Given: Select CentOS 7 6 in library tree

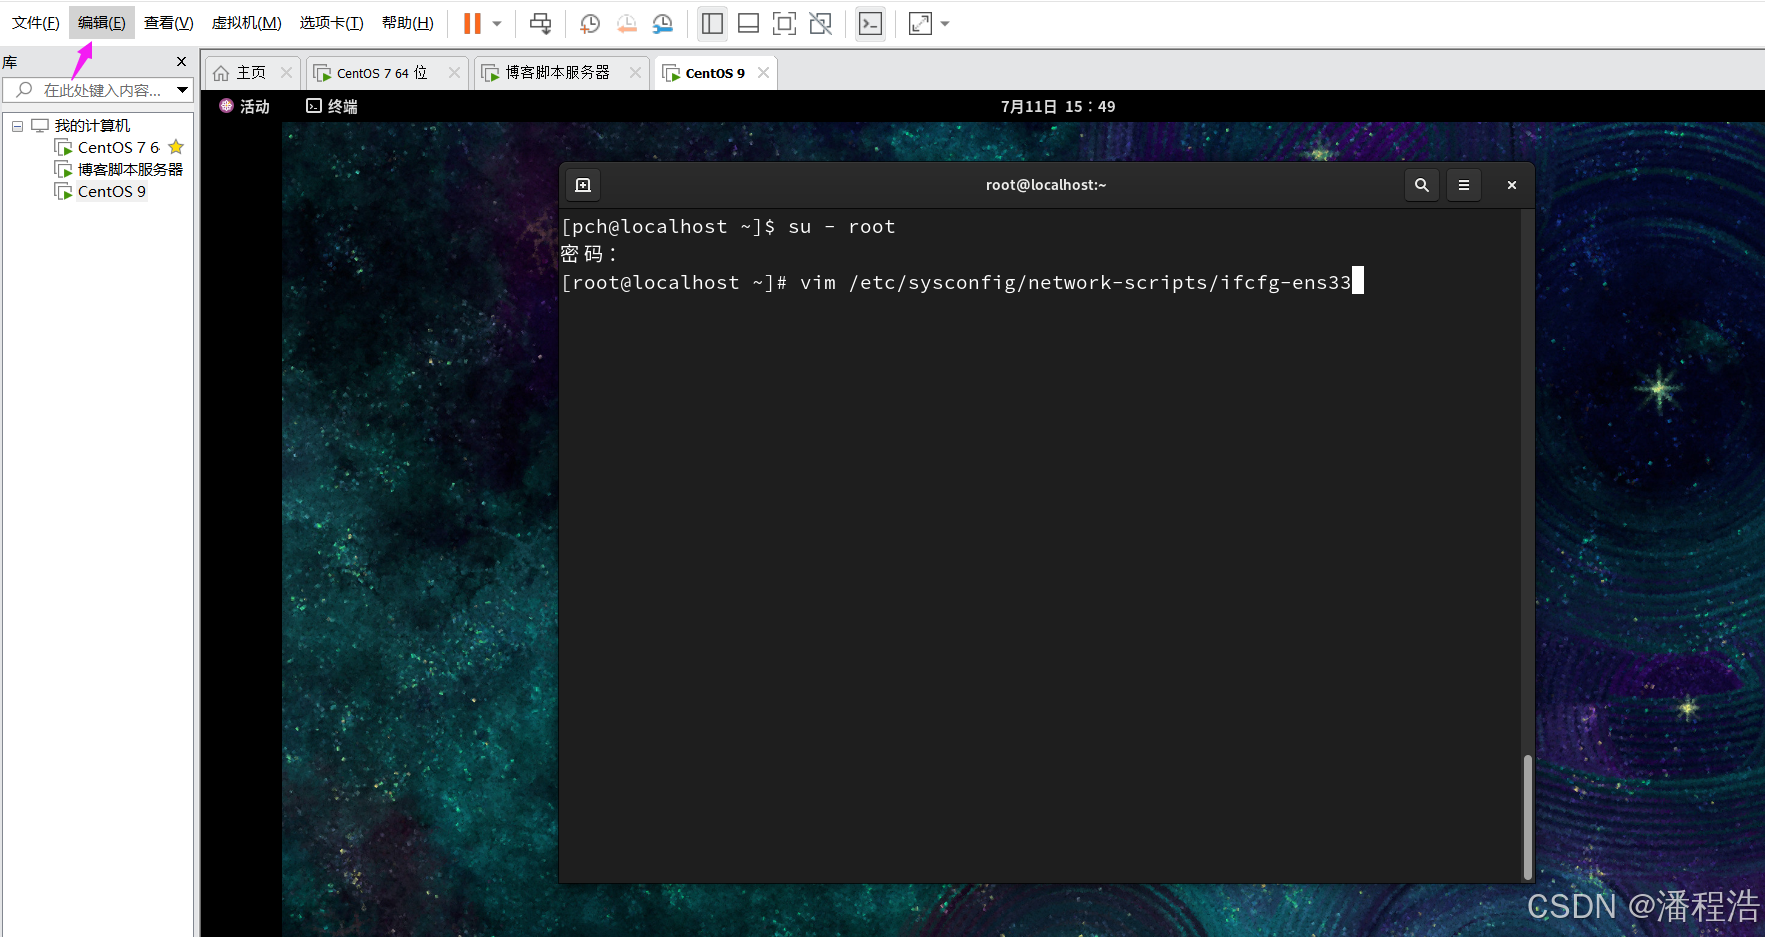Looking at the screenshot, I should [118, 147].
